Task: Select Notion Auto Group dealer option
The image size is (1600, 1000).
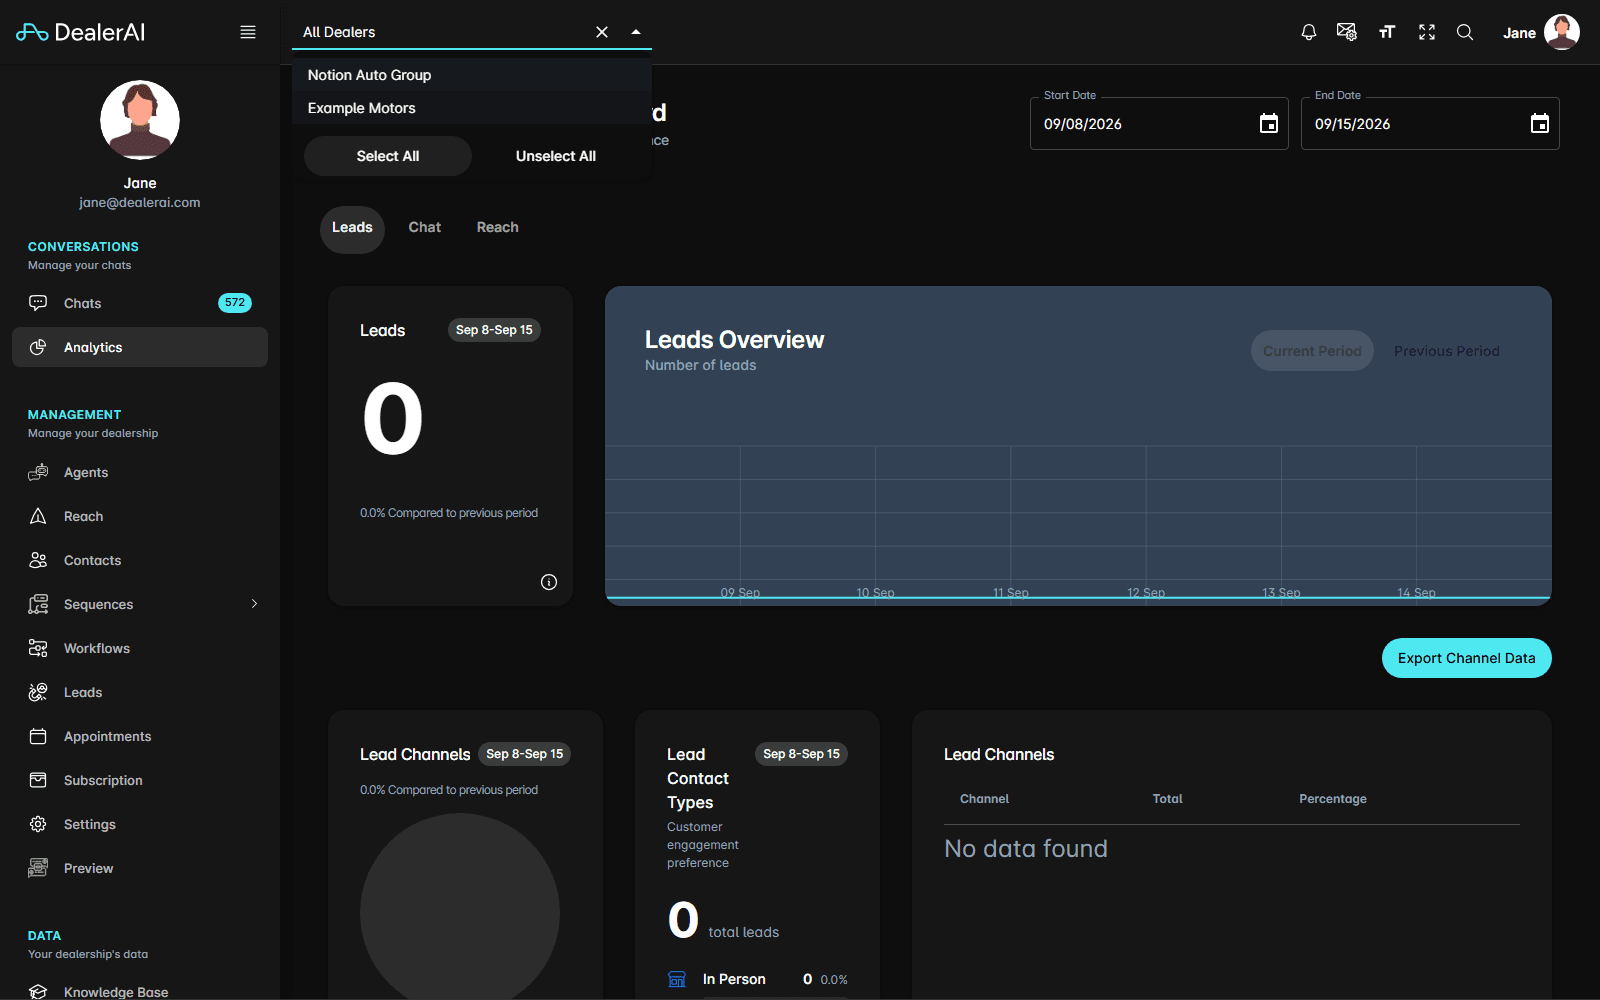Action: coord(472,75)
